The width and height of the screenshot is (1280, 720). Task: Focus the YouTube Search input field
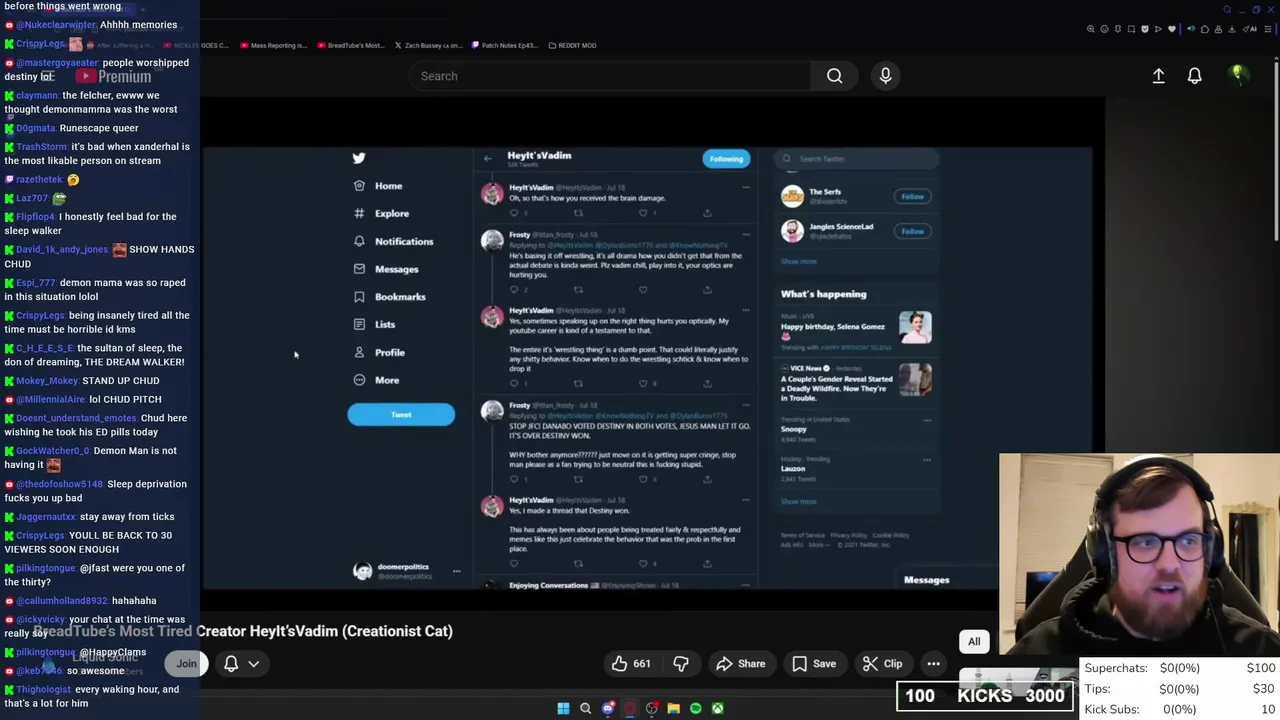[610, 76]
